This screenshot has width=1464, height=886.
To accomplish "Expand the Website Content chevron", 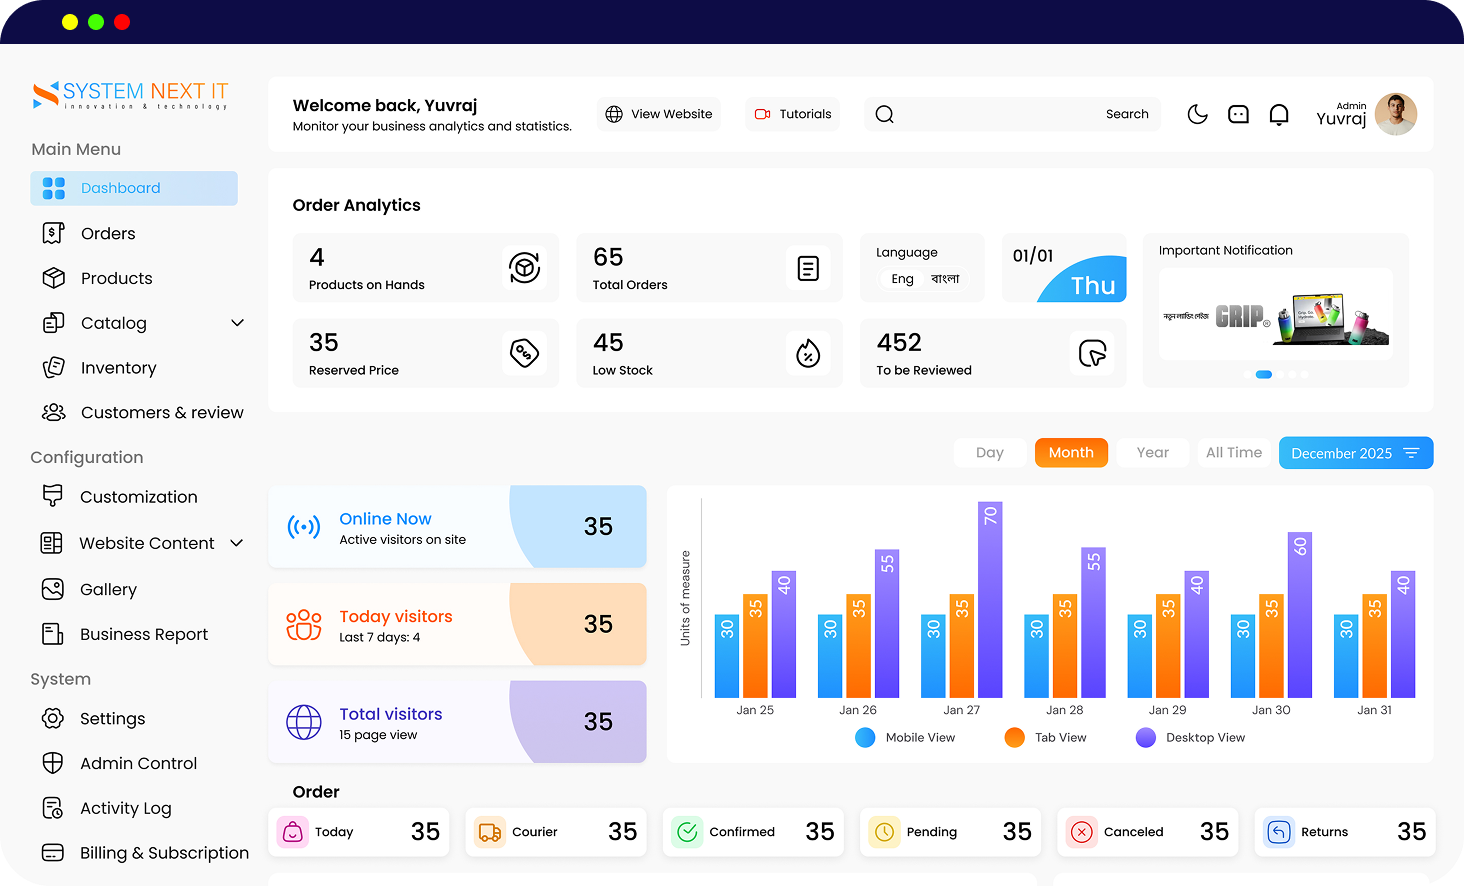I will coord(237,543).
